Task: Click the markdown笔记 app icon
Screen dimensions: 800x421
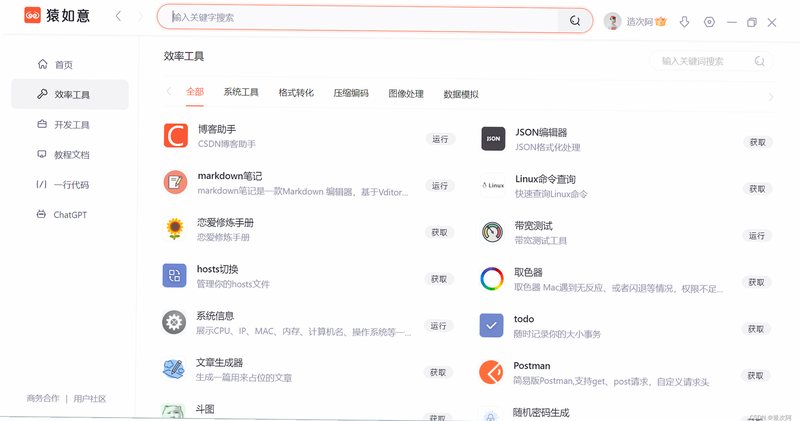Action: click(175, 182)
